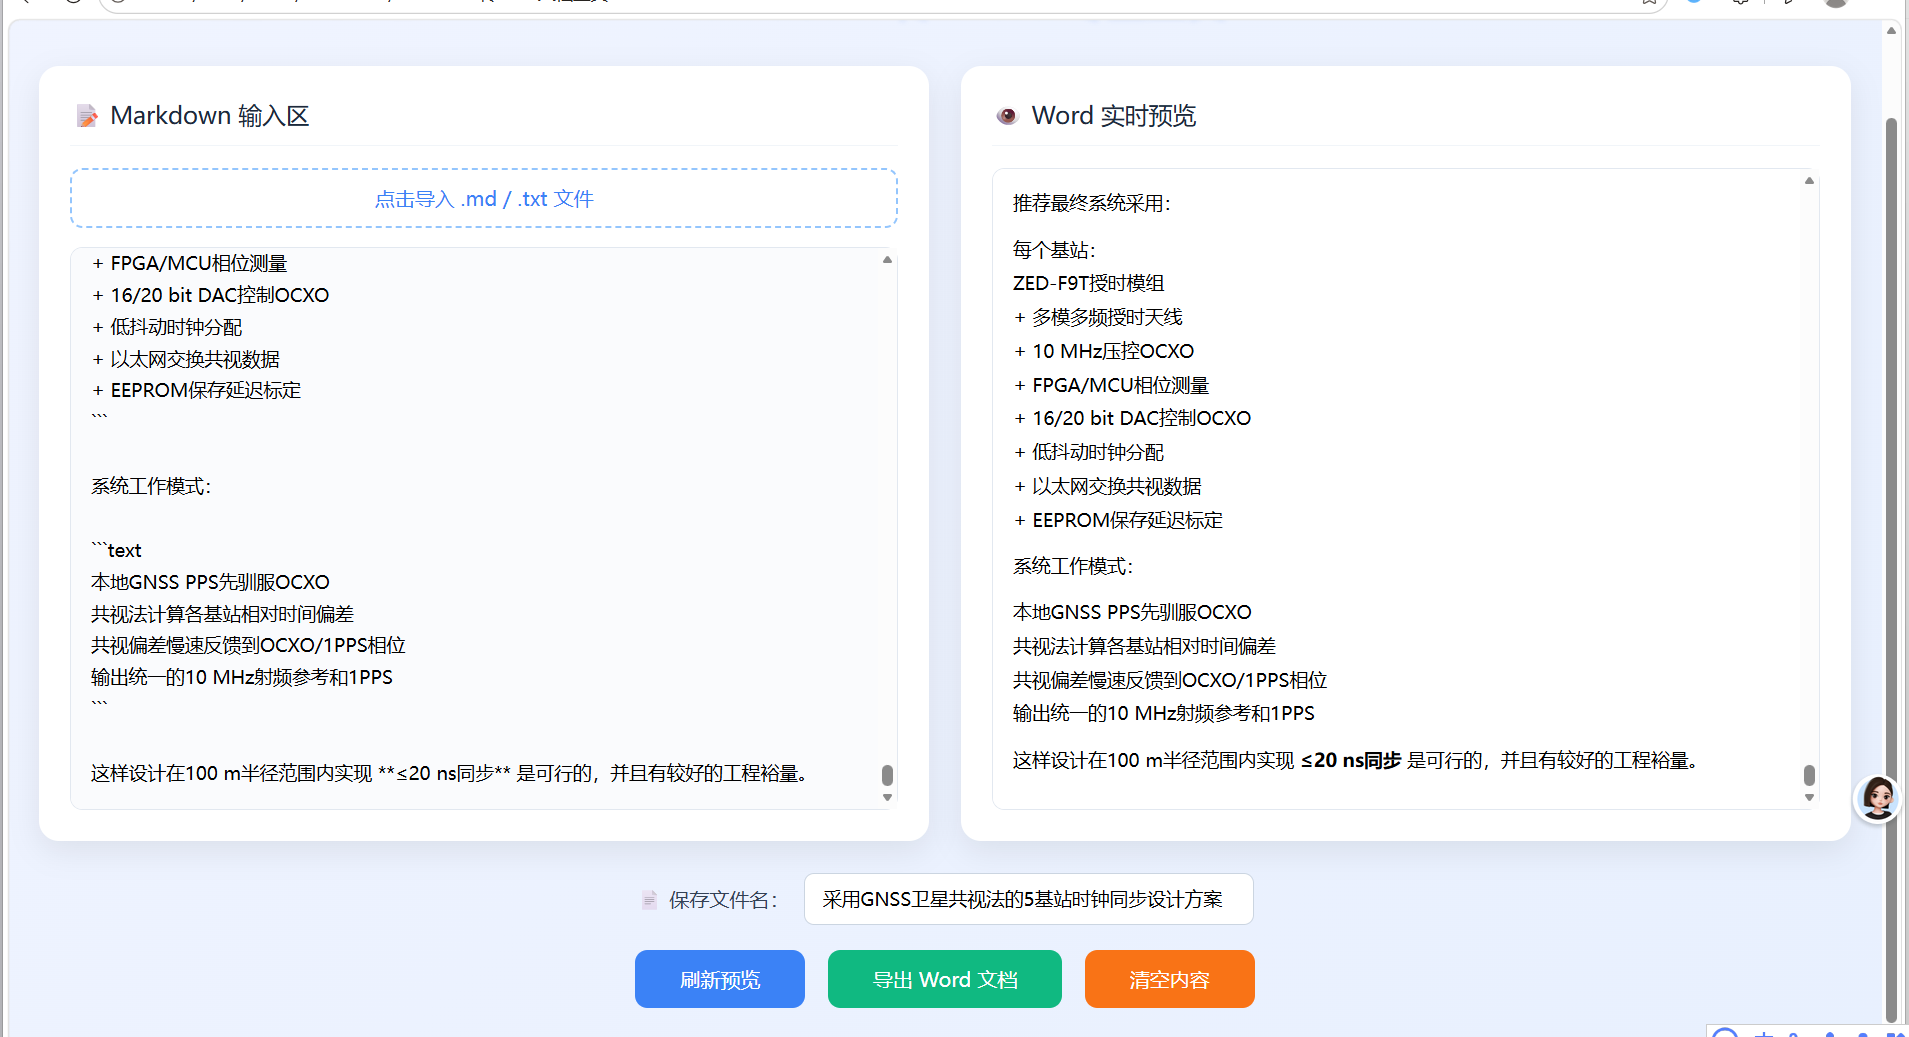Click '+ 16/20 bit DAC控制OCXO' in Markdown editor
This screenshot has width=1909, height=1037.
[x=210, y=295]
